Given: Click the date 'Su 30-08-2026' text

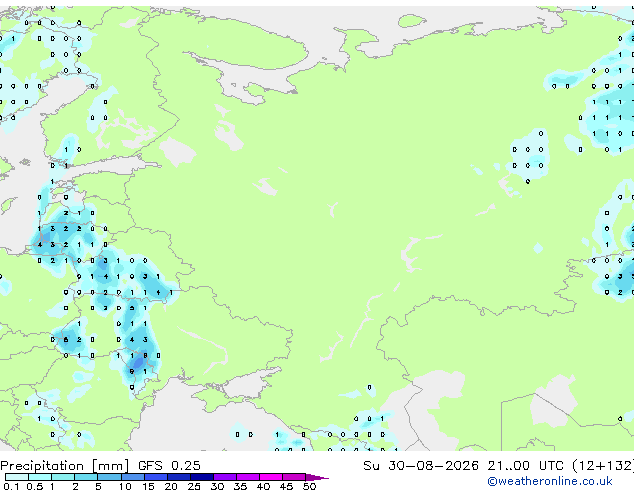Looking at the screenshot, I should (421, 465).
